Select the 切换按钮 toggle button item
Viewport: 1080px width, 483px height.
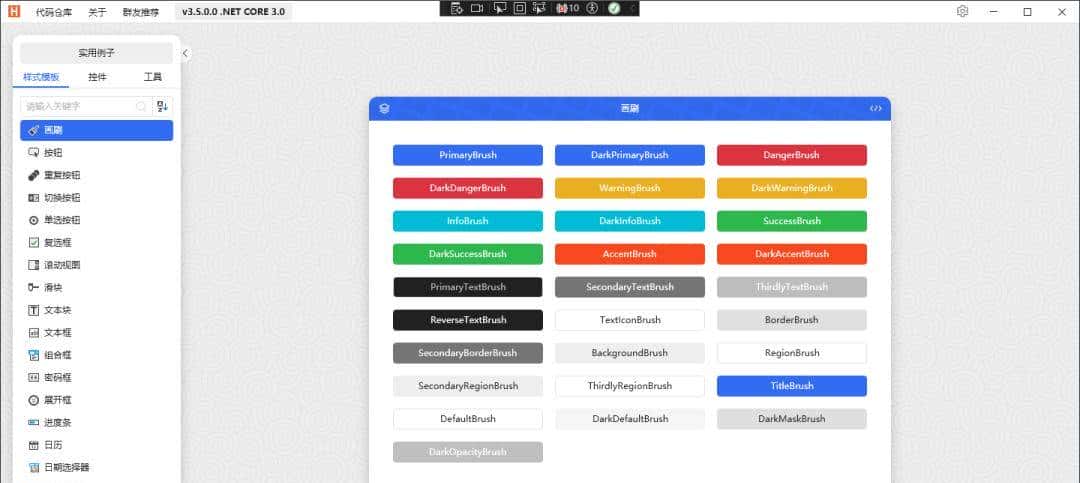coord(61,197)
